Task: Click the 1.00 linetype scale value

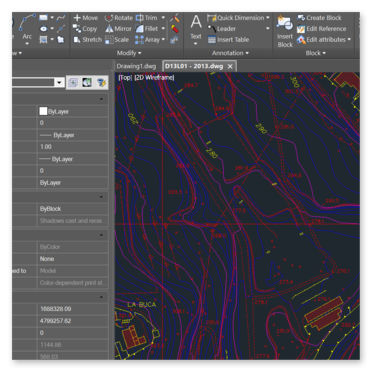Action: 46,147
